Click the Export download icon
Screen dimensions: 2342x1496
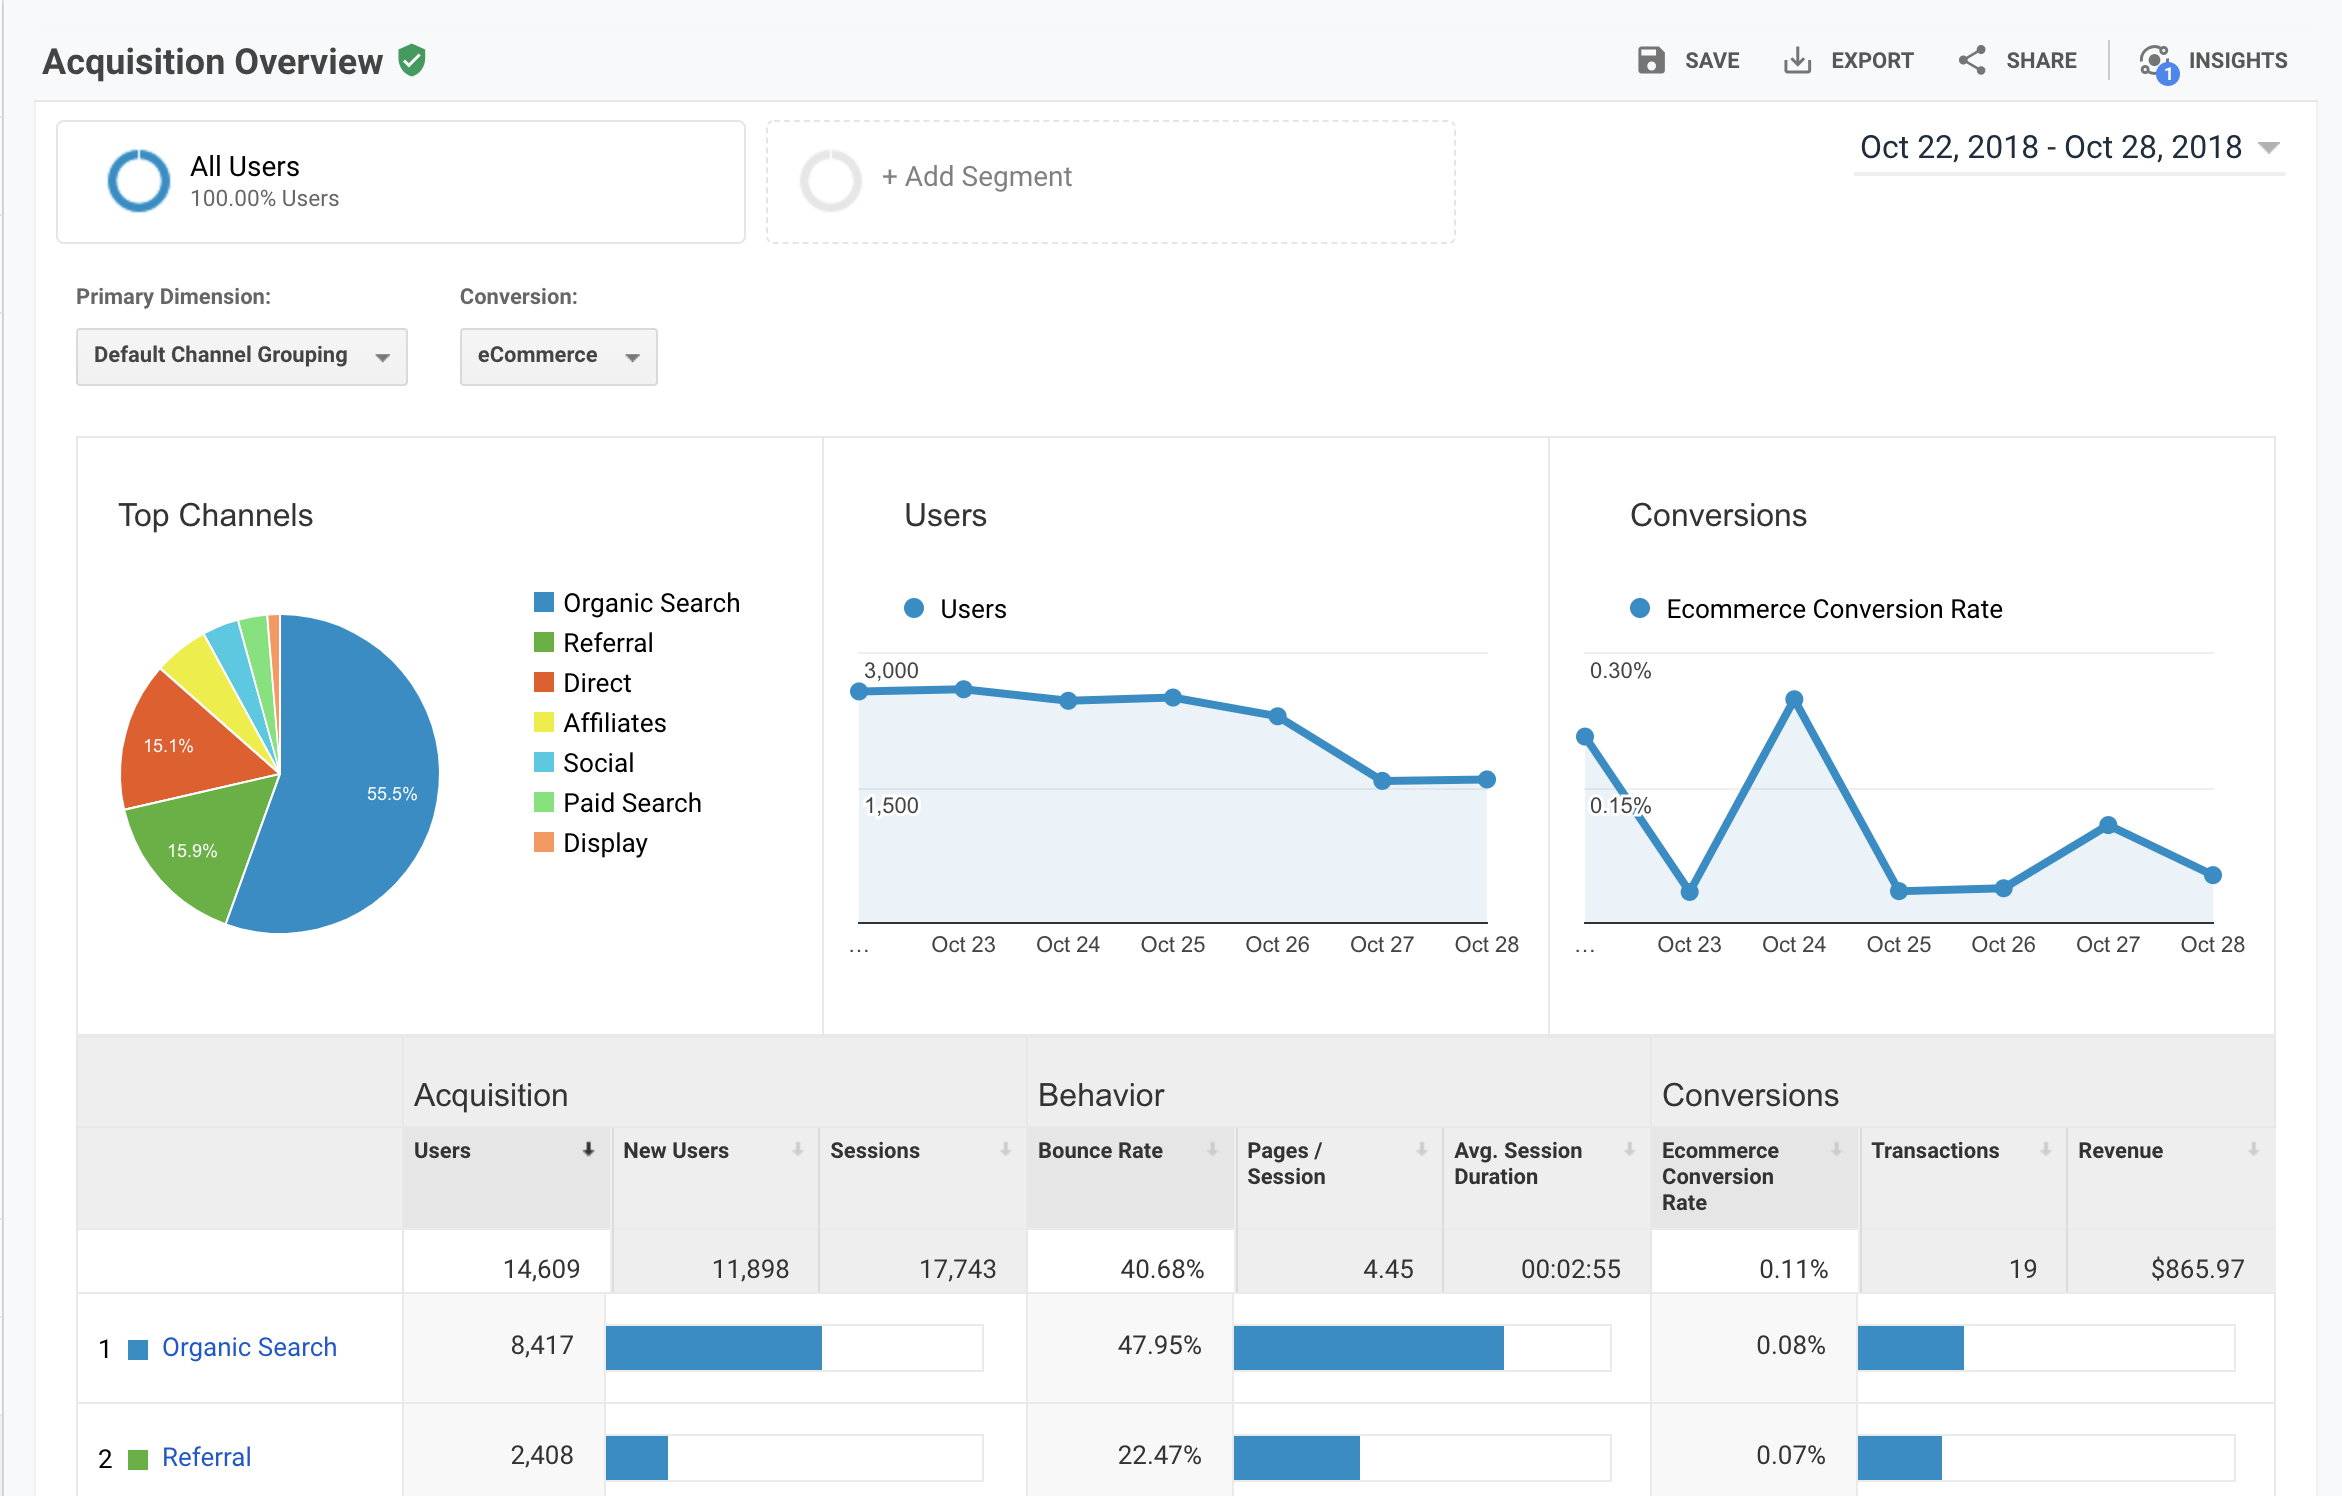1797,60
